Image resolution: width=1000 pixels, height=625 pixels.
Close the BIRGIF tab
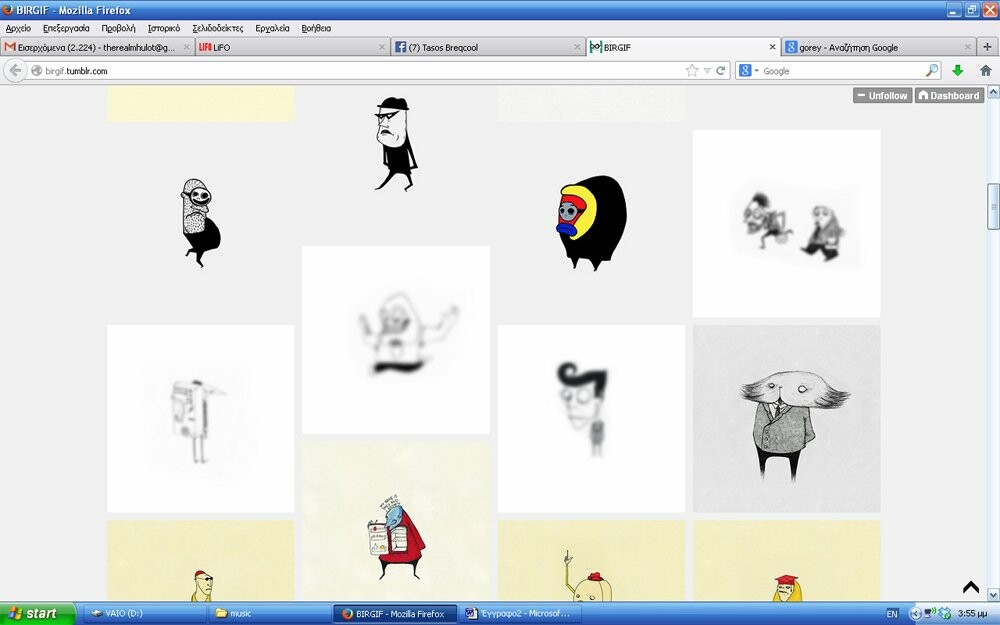[x=772, y=47]
